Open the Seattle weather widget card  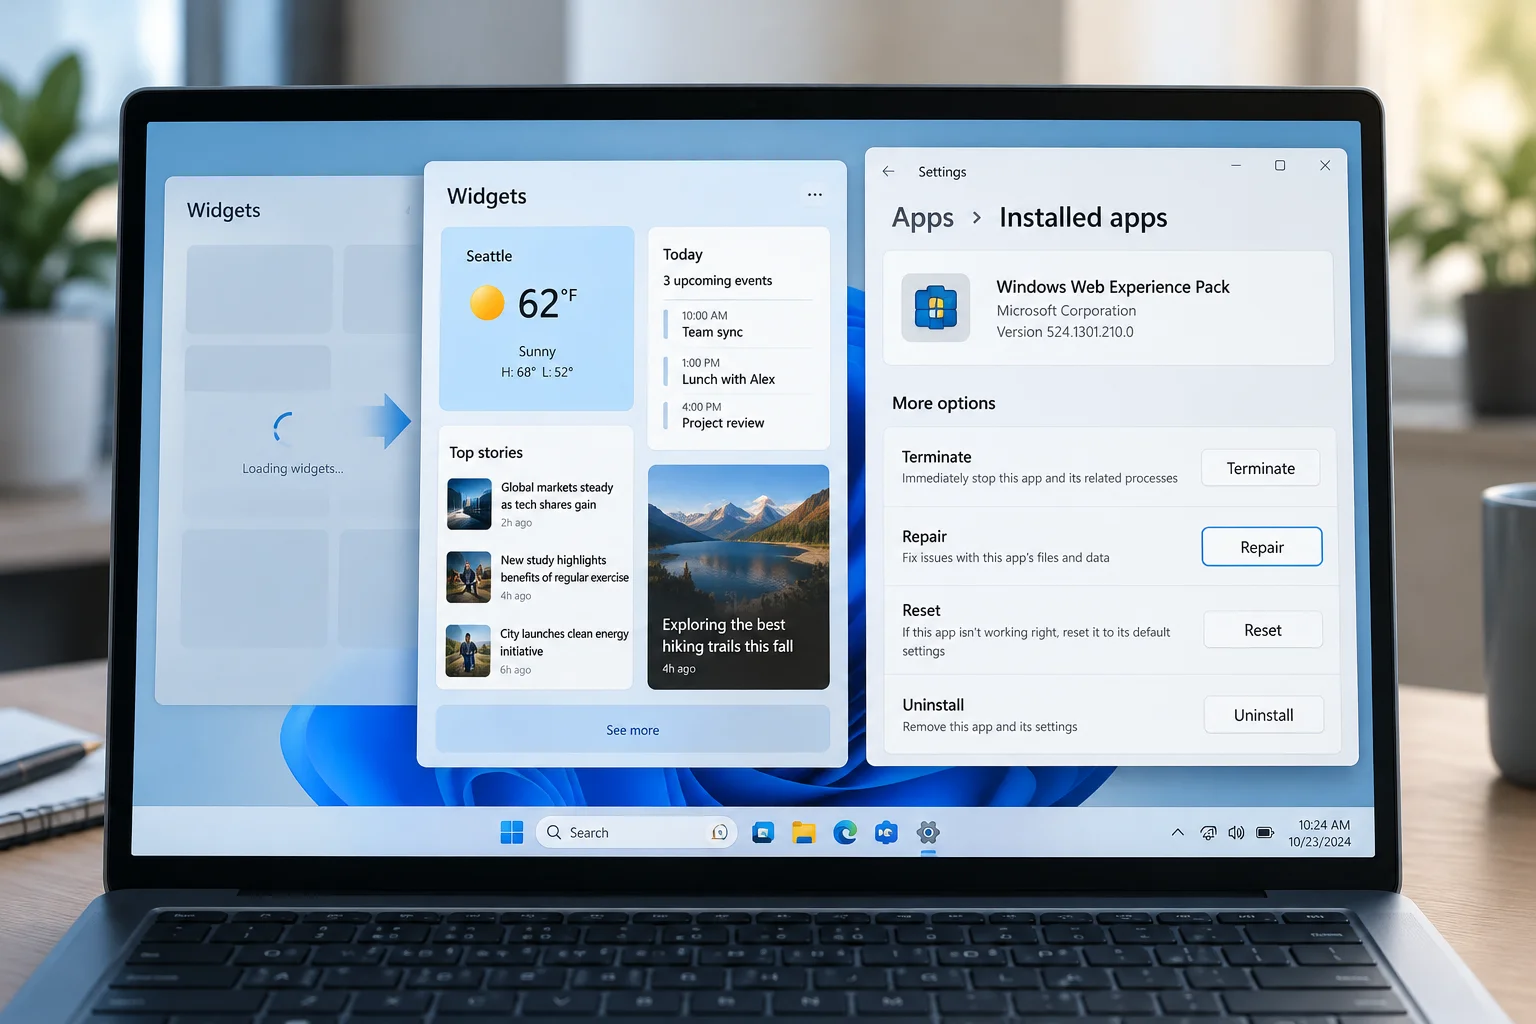click(537, 319)
